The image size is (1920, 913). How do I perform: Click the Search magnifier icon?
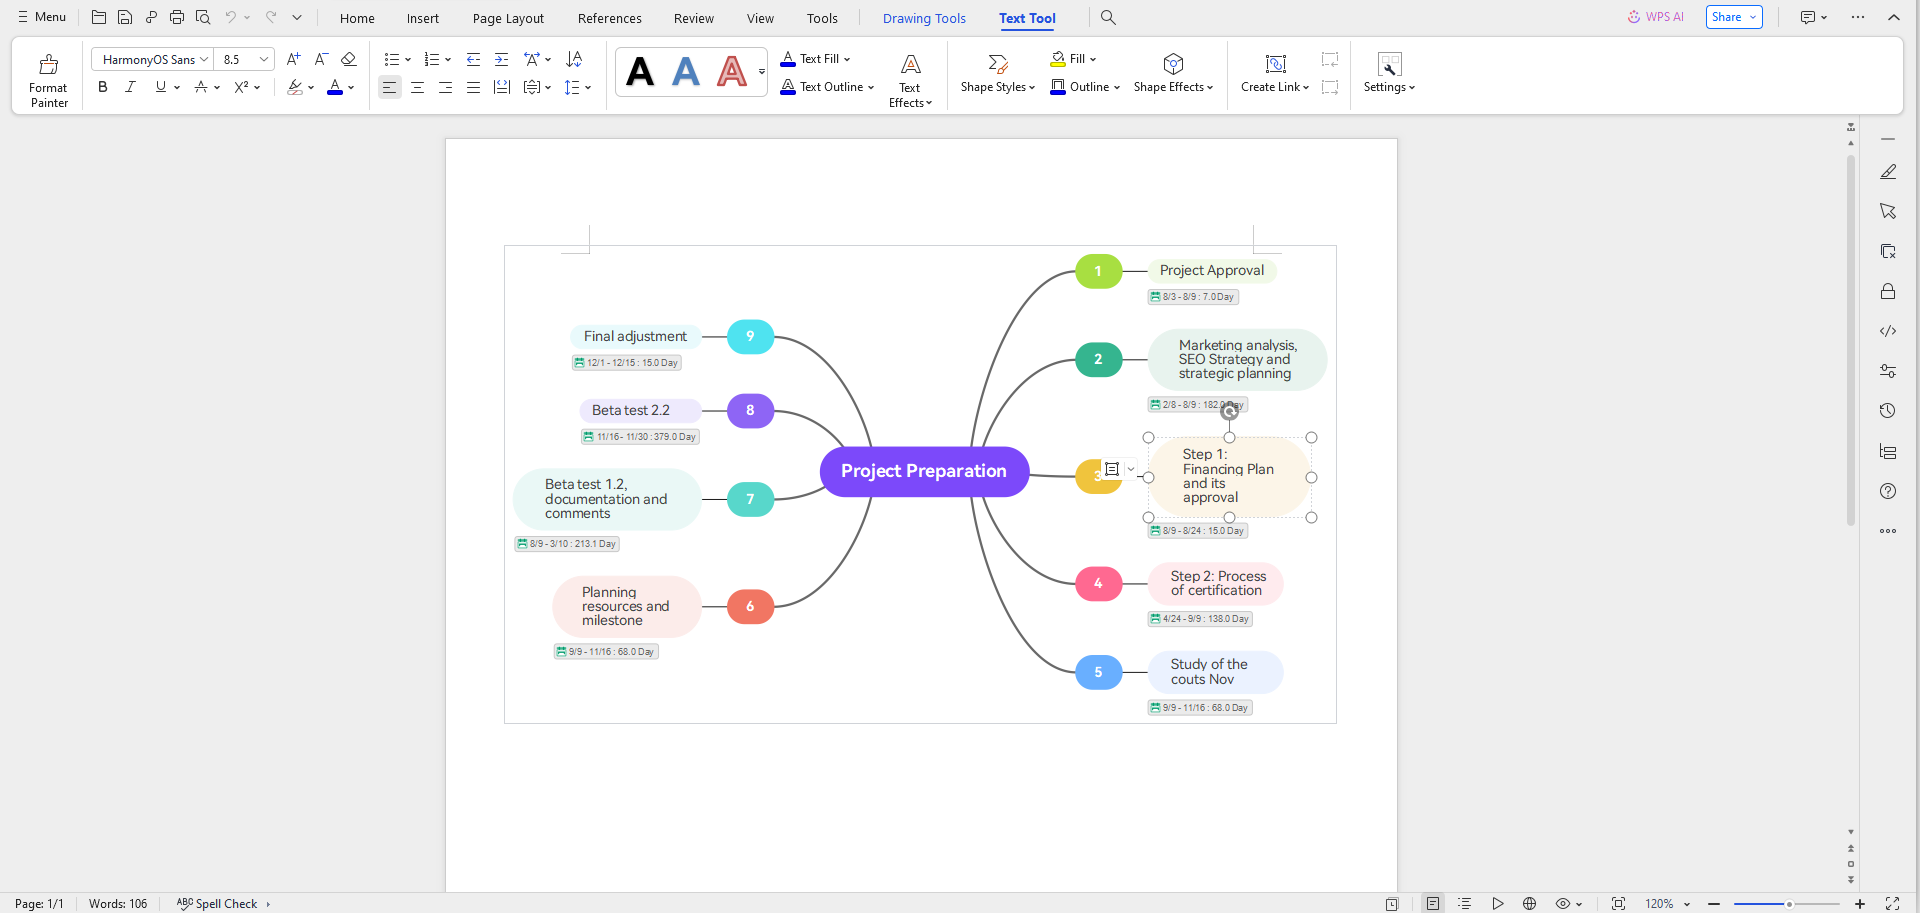(x=1108, y=17)
